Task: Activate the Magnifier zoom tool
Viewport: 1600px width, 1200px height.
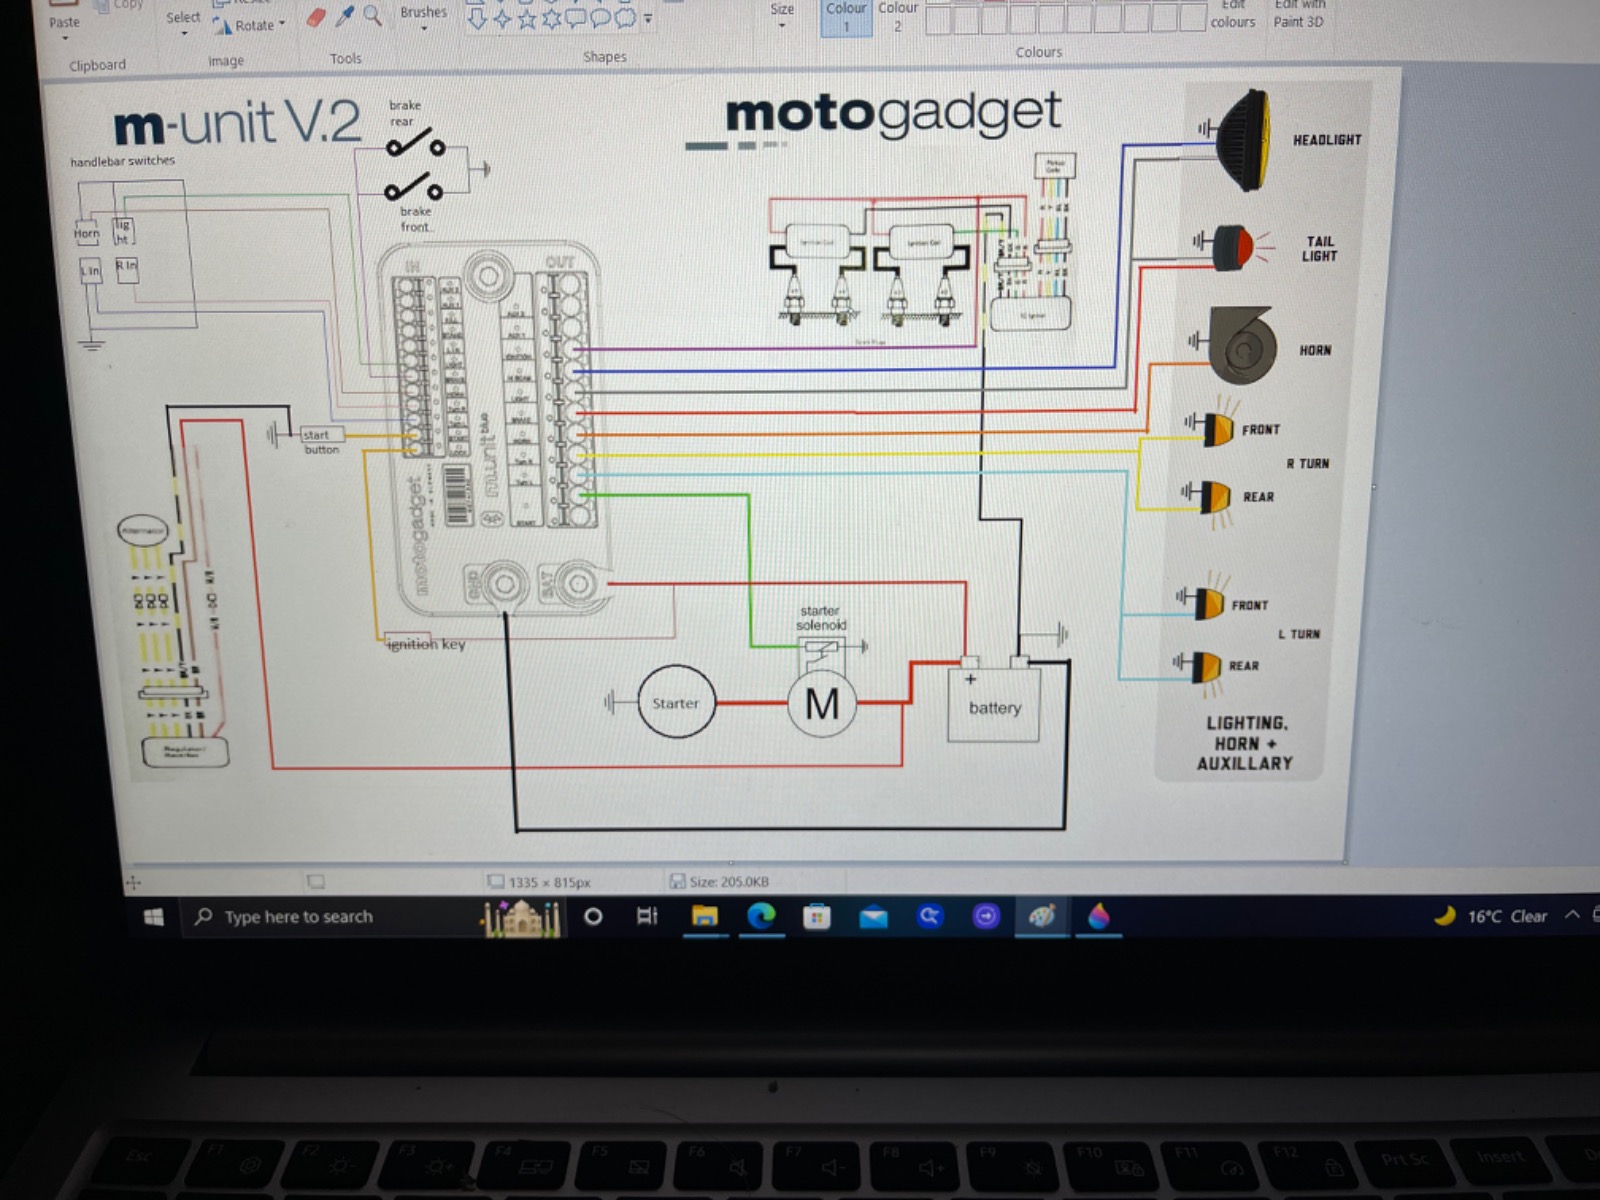Action: [x=372, y=16]
